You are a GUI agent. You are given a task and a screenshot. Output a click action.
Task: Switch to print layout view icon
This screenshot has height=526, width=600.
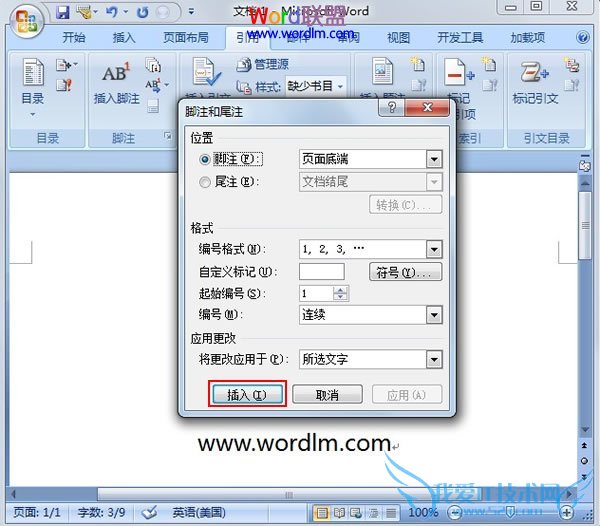click(x=322, y=513)
